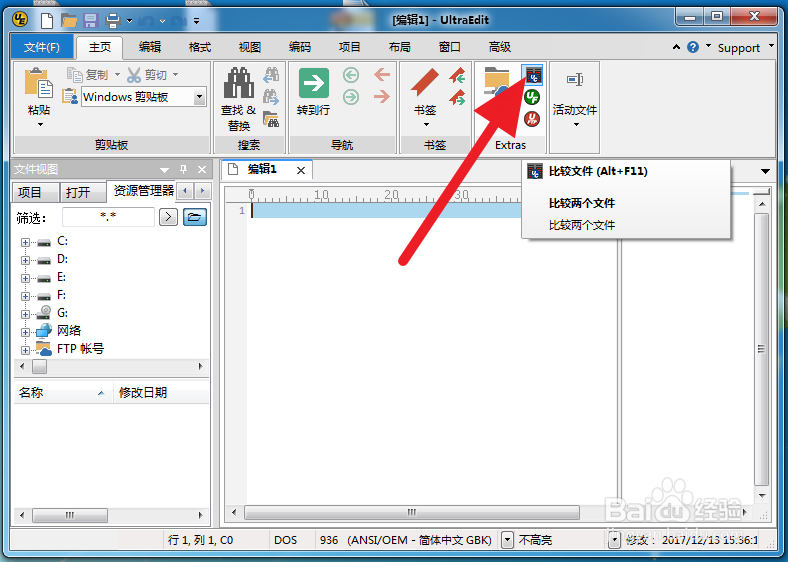The image size is (788, 562).
Task: Click the green Go to line icon
Action: pyautogui.click(x=314, y=83)
